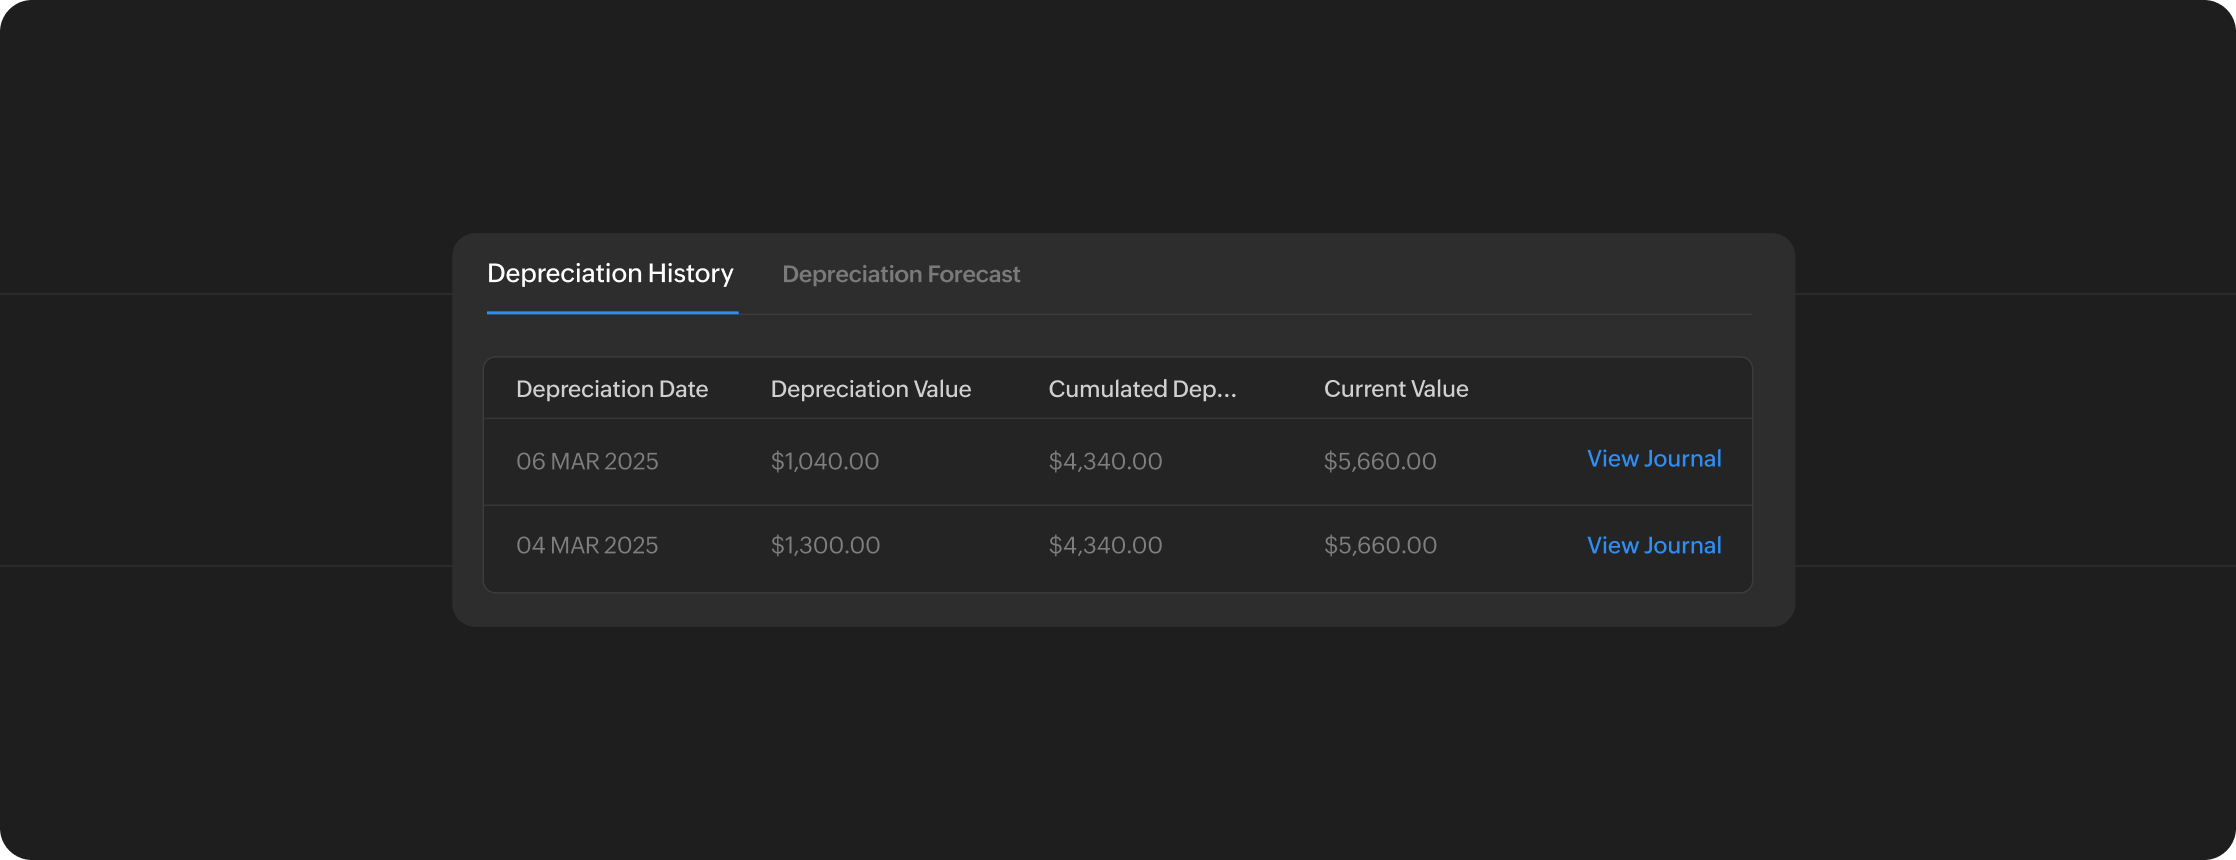Select the $4,340.00 cell in 06 MAR row
2236x860 pixels.
click(1105, 462)
